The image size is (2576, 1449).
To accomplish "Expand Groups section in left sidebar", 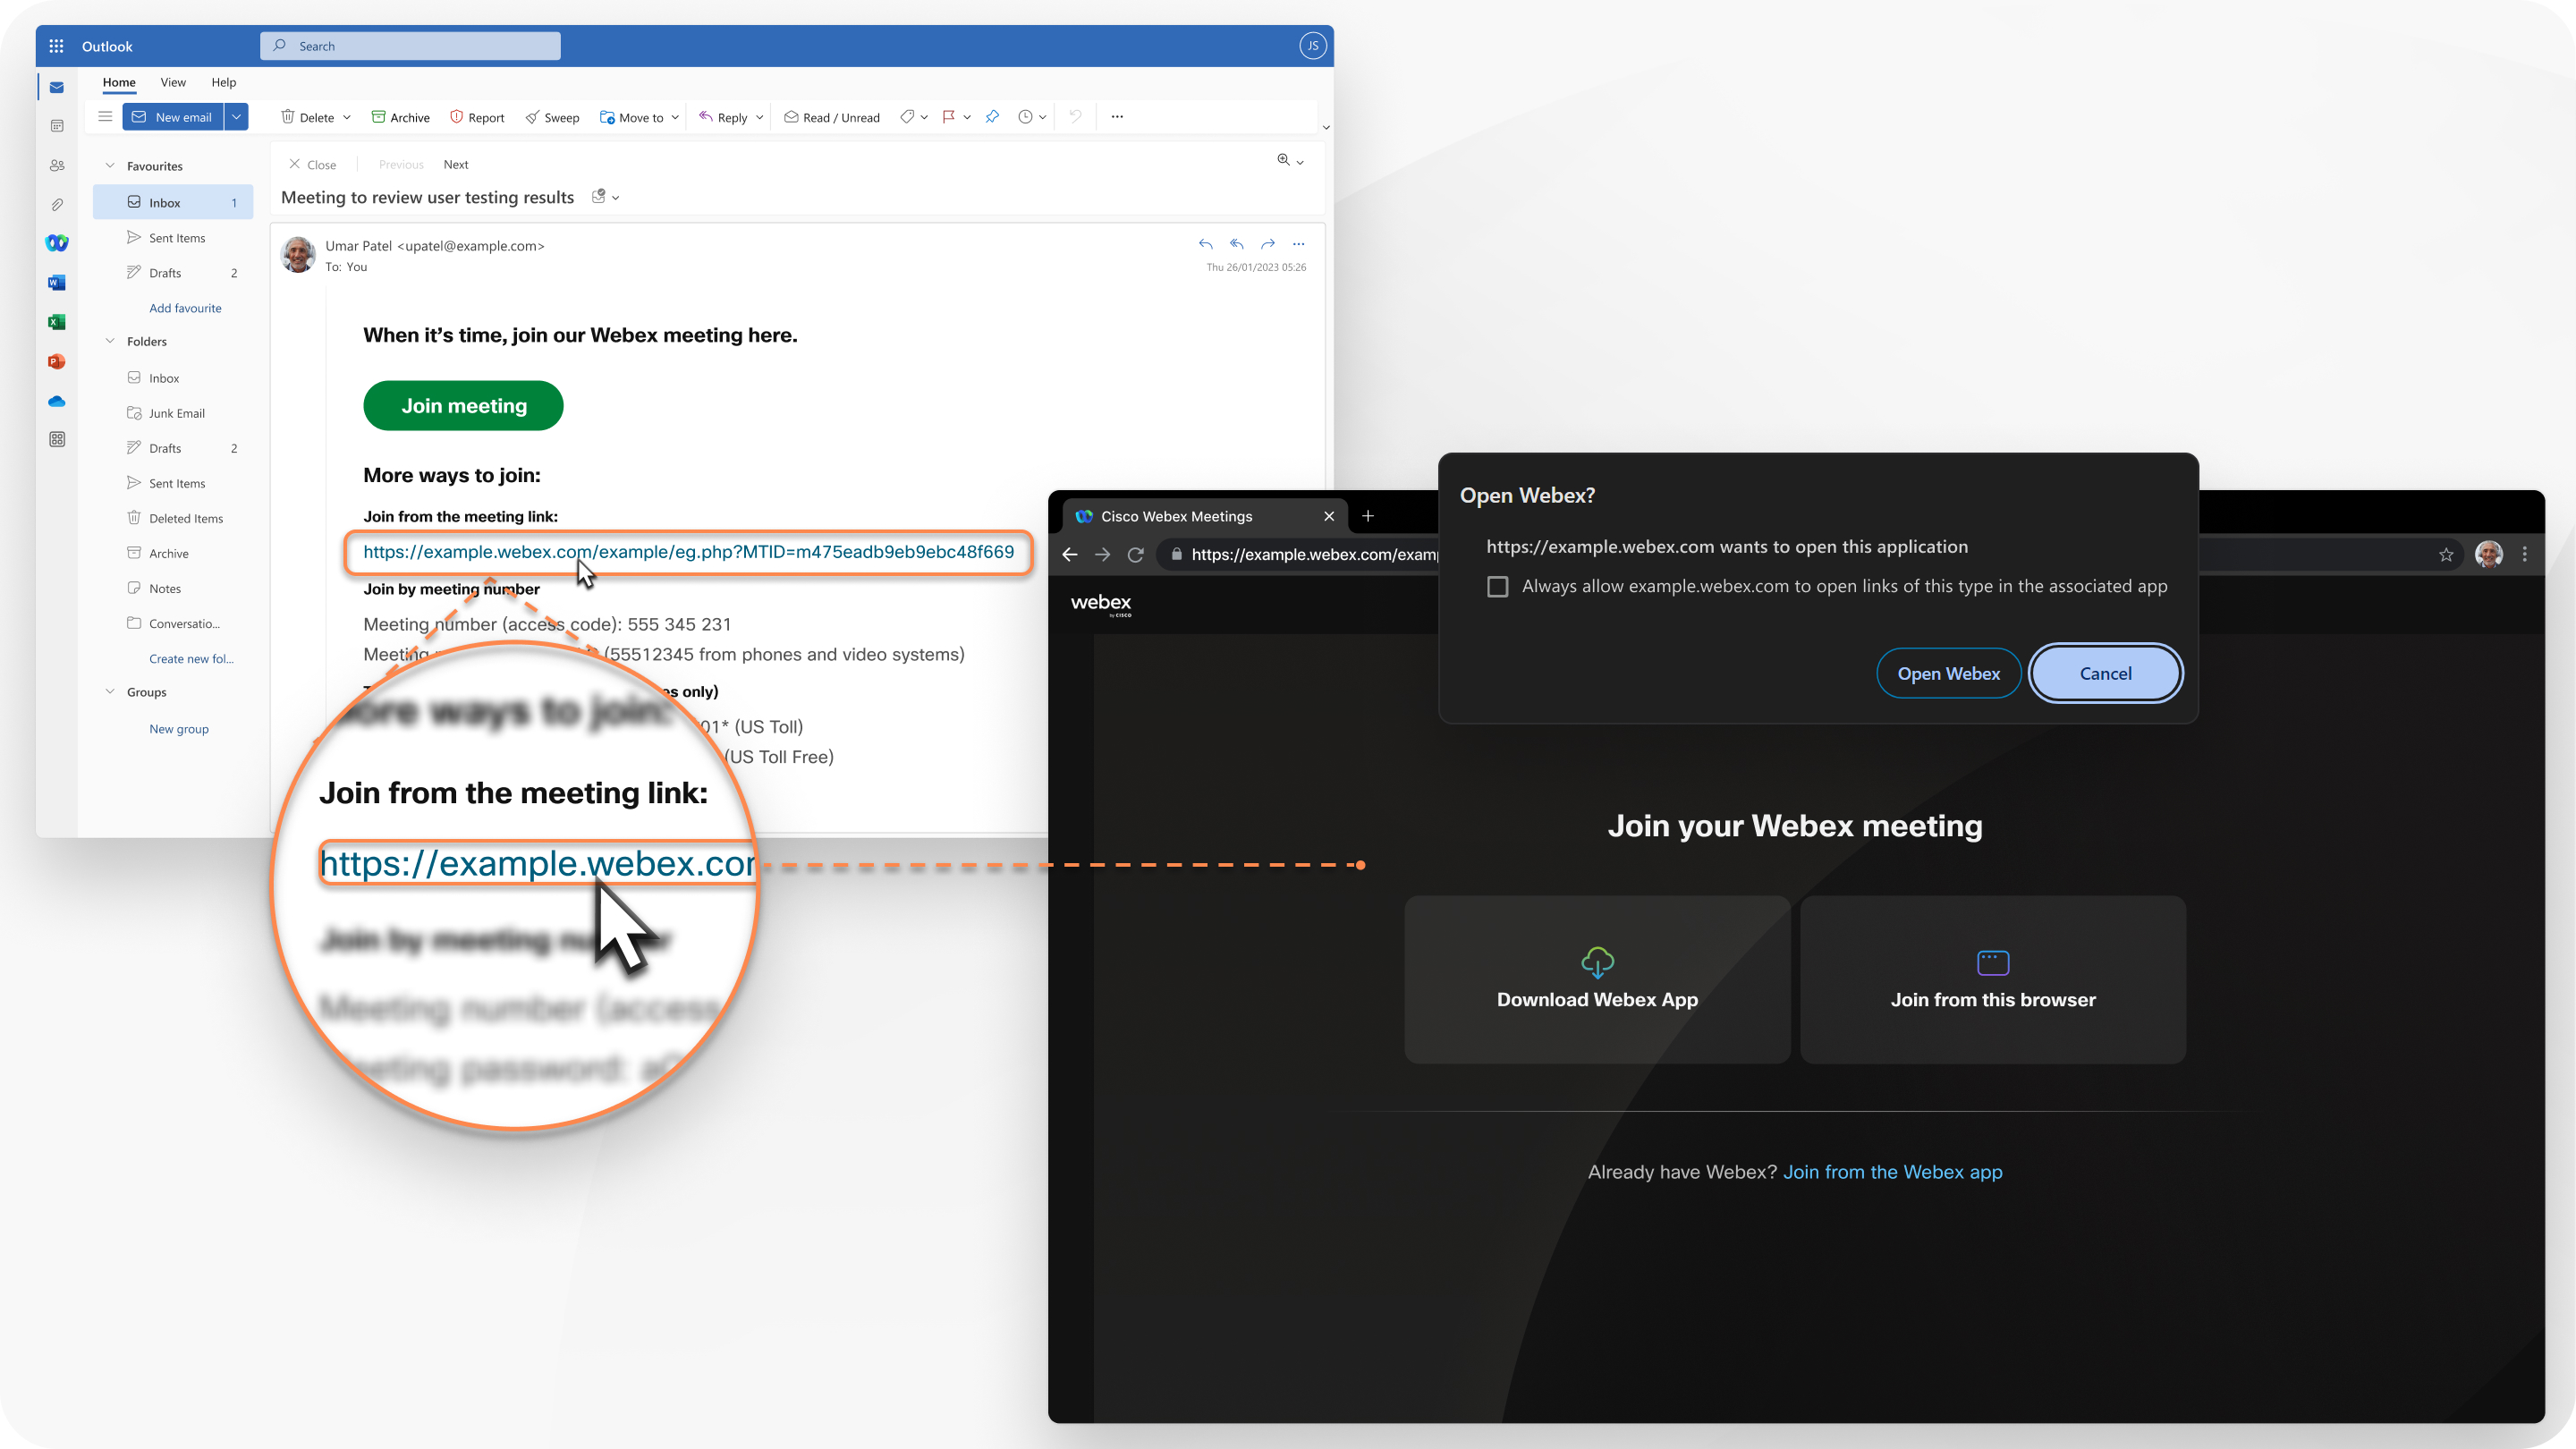I will click(110, 691).
